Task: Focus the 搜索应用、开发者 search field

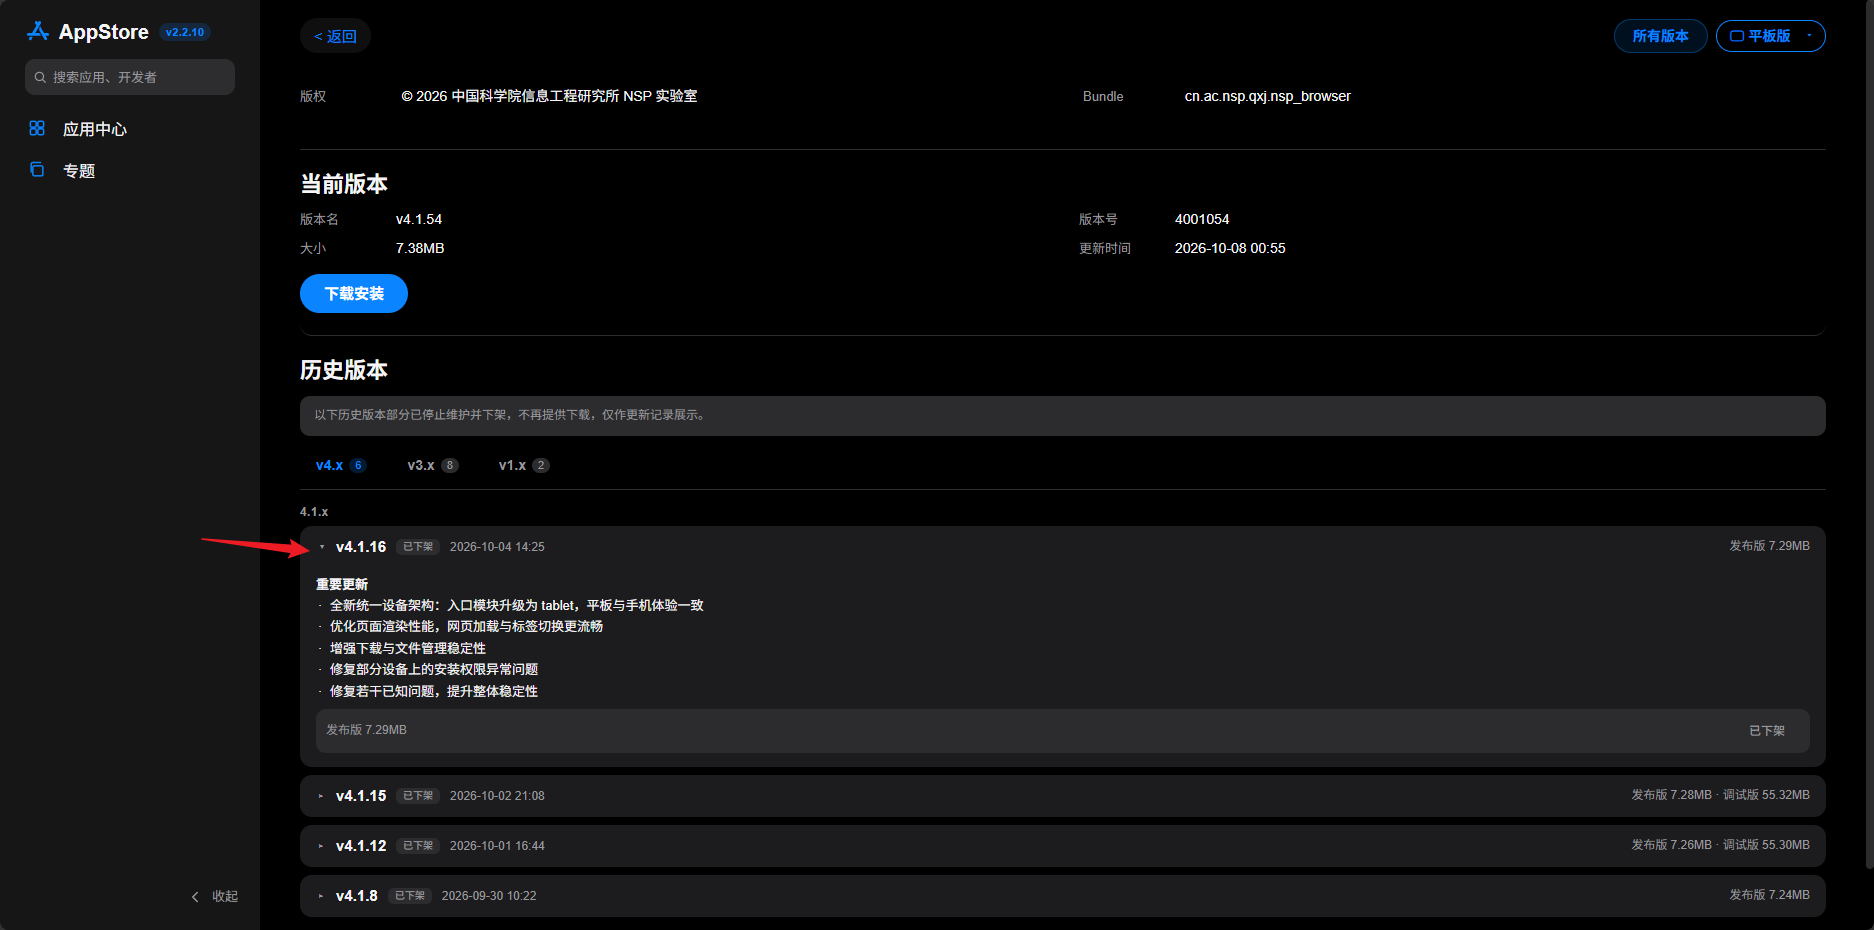Action: 130,77
